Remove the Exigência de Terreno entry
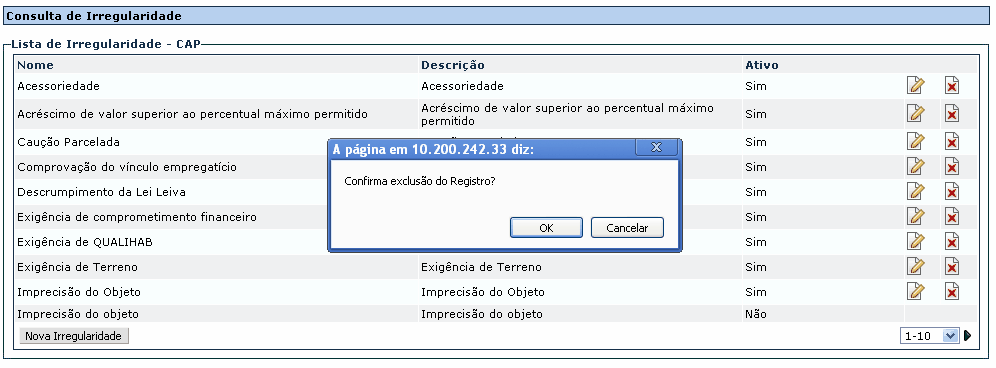Image resolution: width=996 pixels, height=368 pixels. click(952, 266)
